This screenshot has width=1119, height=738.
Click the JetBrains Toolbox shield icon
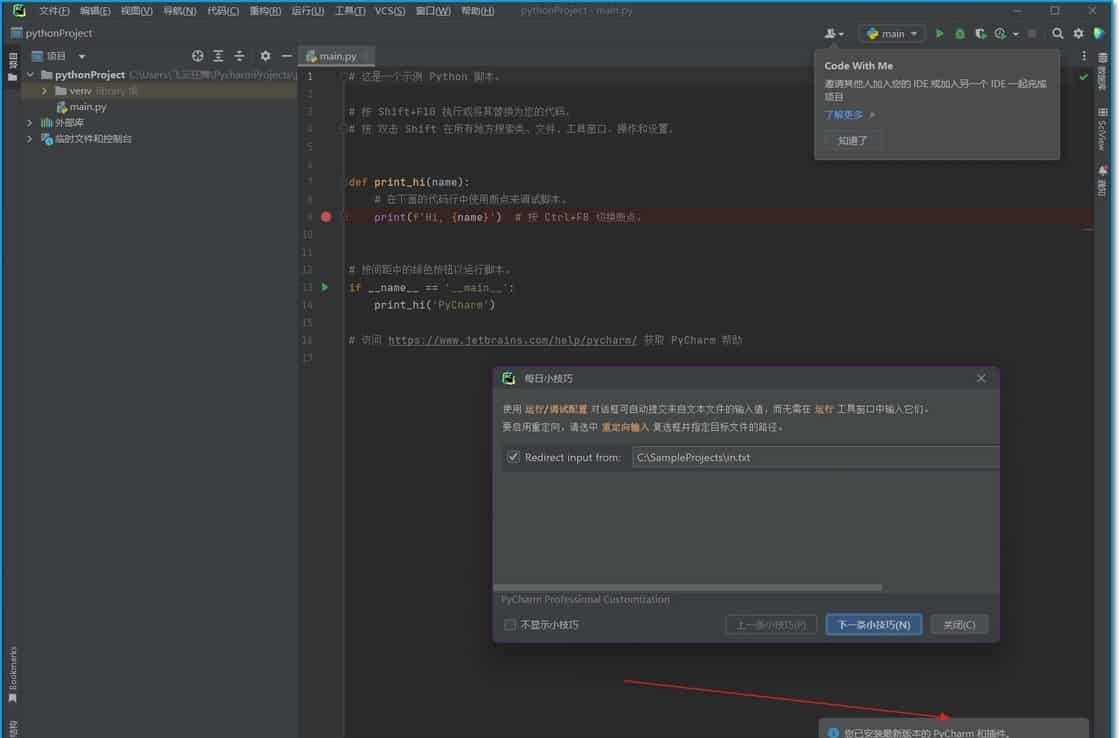pos(1099,34)
